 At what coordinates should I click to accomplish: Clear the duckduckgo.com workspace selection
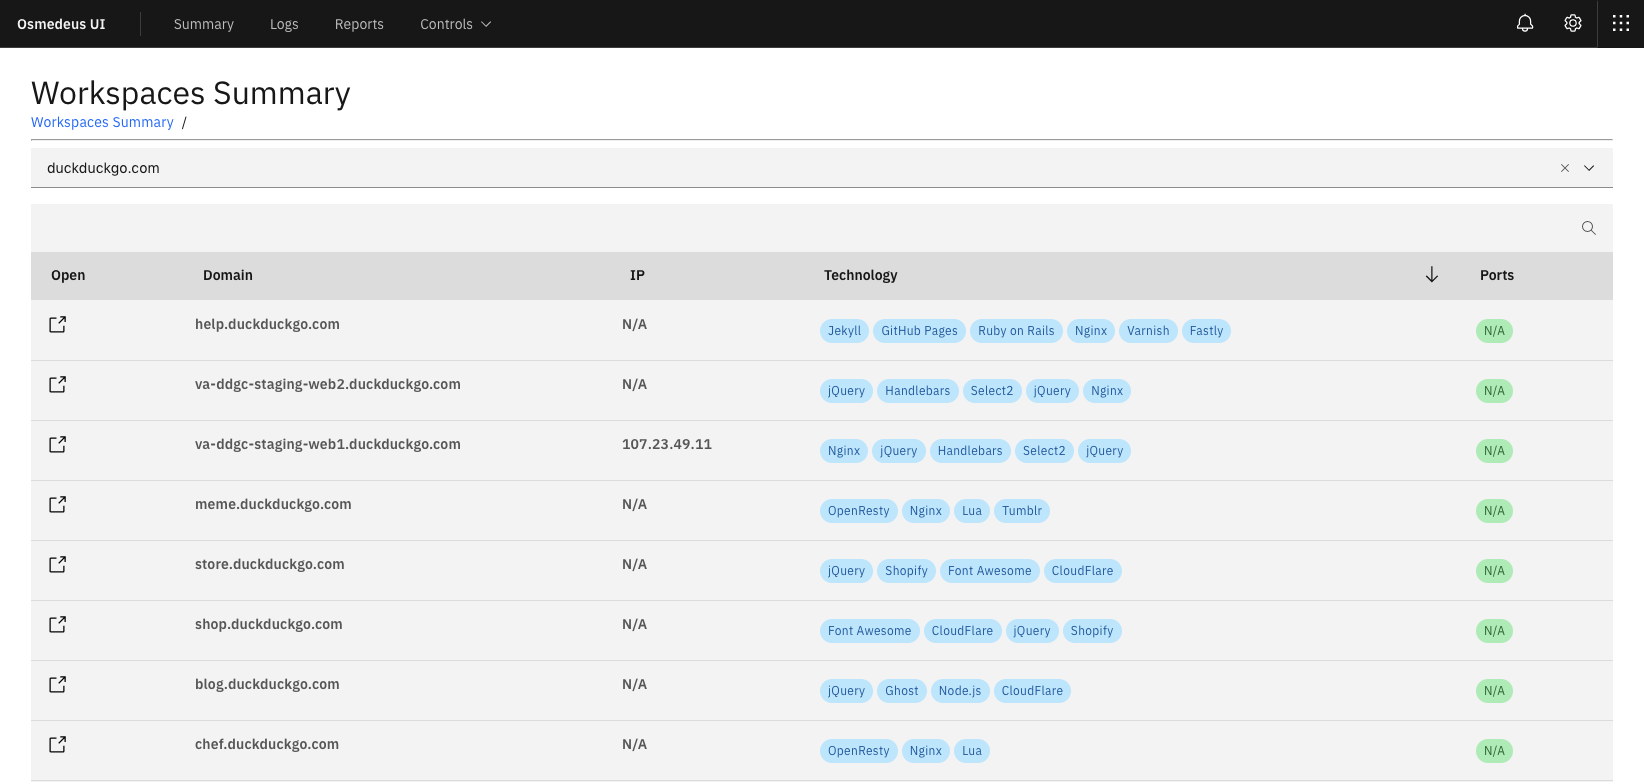[1565, 168]
